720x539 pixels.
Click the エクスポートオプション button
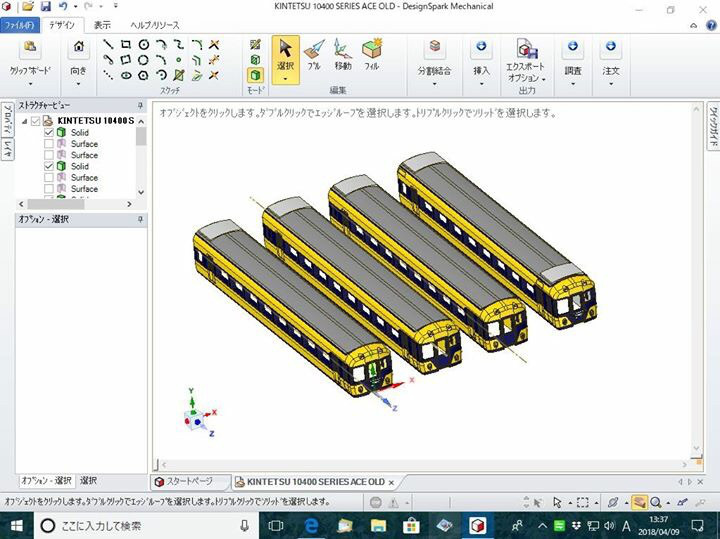[525, 61]
